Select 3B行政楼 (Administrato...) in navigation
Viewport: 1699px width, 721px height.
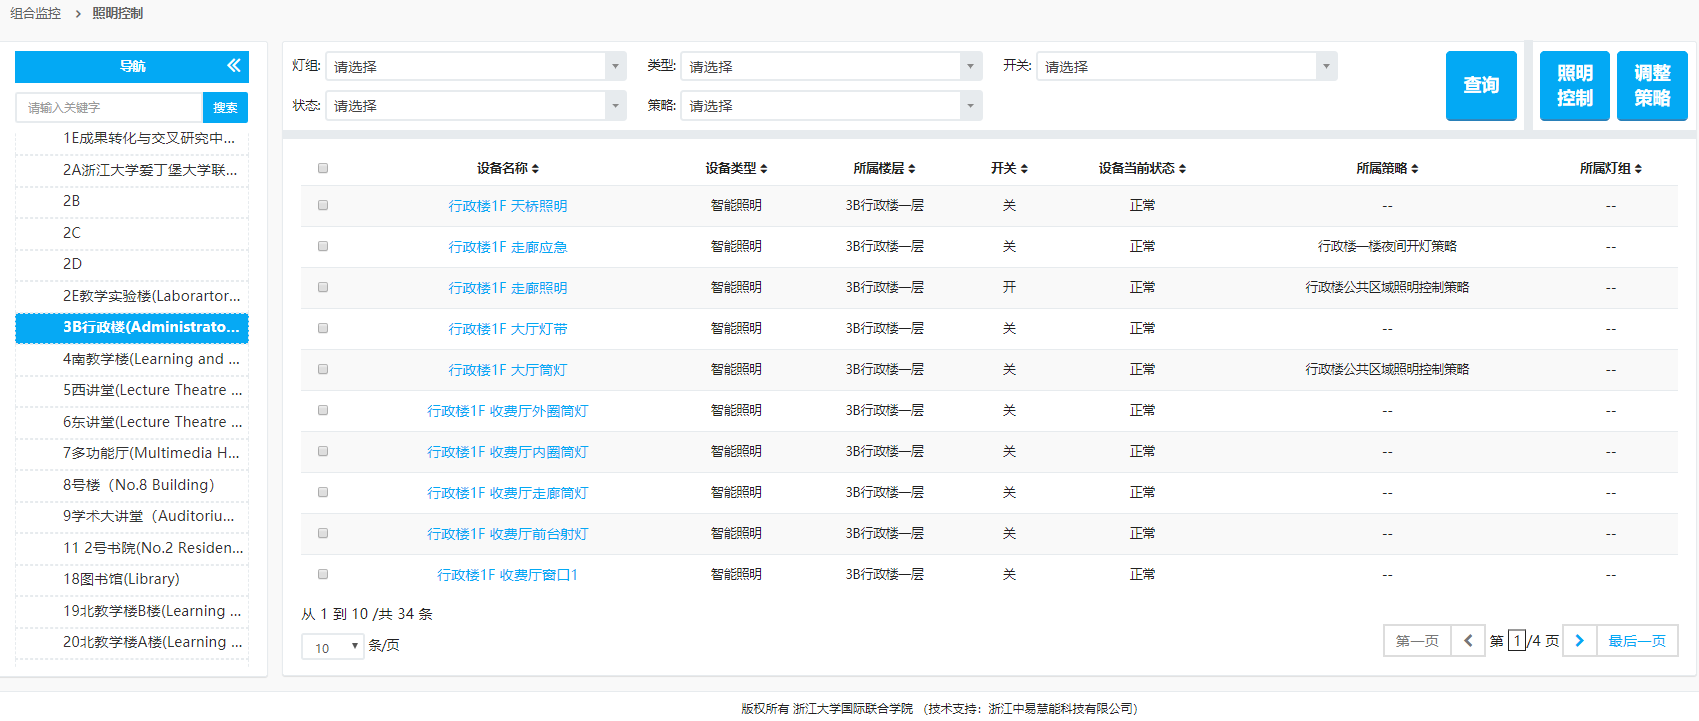[x=132, y=327]
